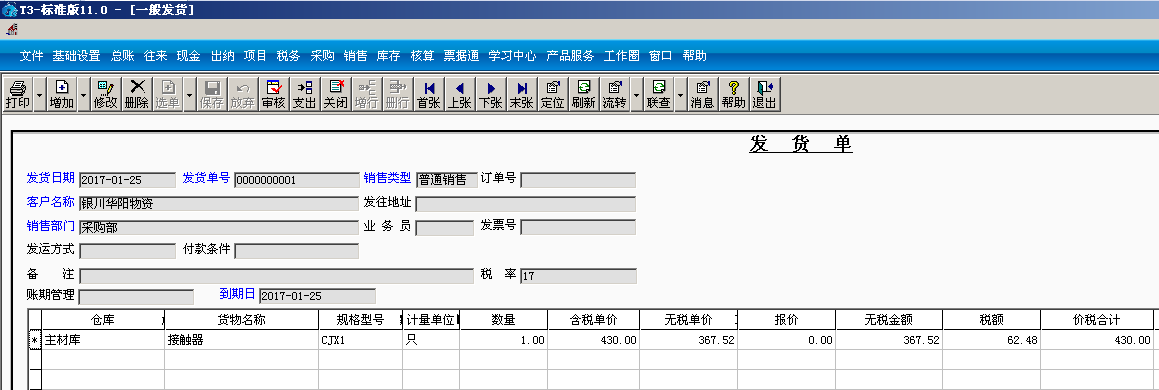
Task: Select the quantity cell 1.00
Action: point(503,340)
